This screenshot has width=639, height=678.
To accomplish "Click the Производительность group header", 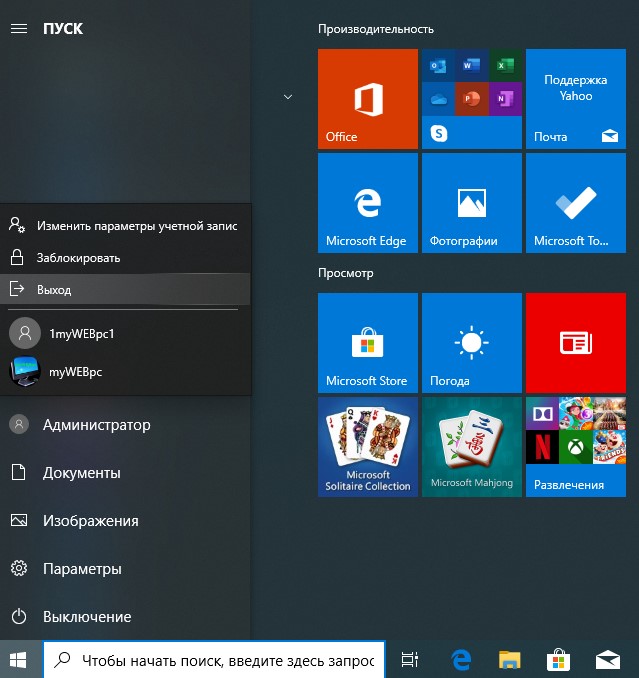I will tap(376, 29).
